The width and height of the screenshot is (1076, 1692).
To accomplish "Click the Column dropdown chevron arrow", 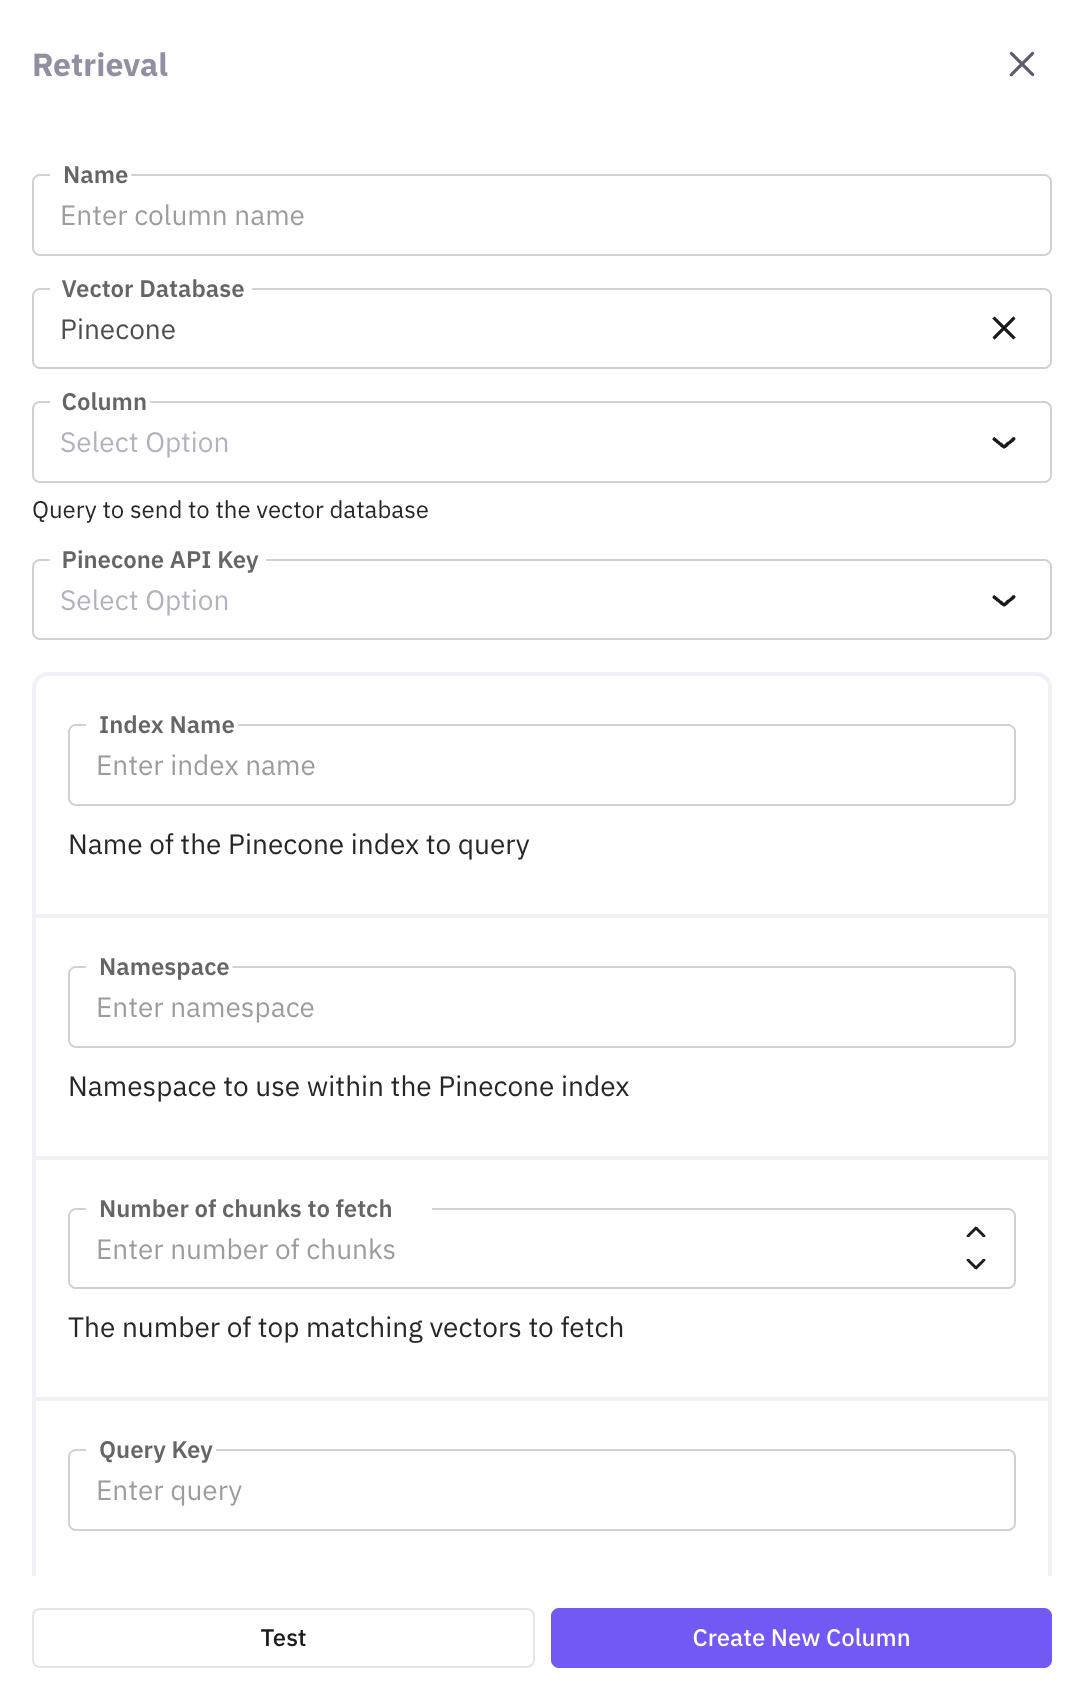I will point(1003,443).
